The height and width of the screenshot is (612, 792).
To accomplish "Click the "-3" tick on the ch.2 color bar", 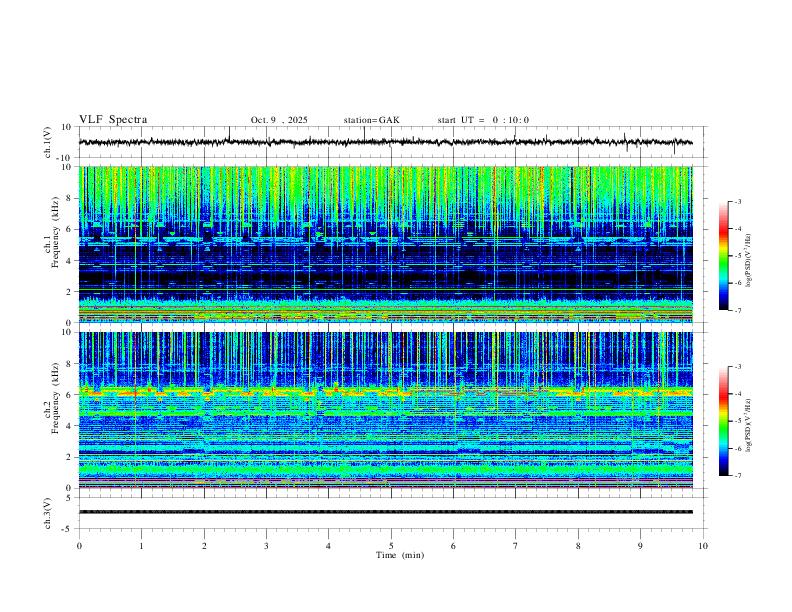I will (x=738, y=367).
